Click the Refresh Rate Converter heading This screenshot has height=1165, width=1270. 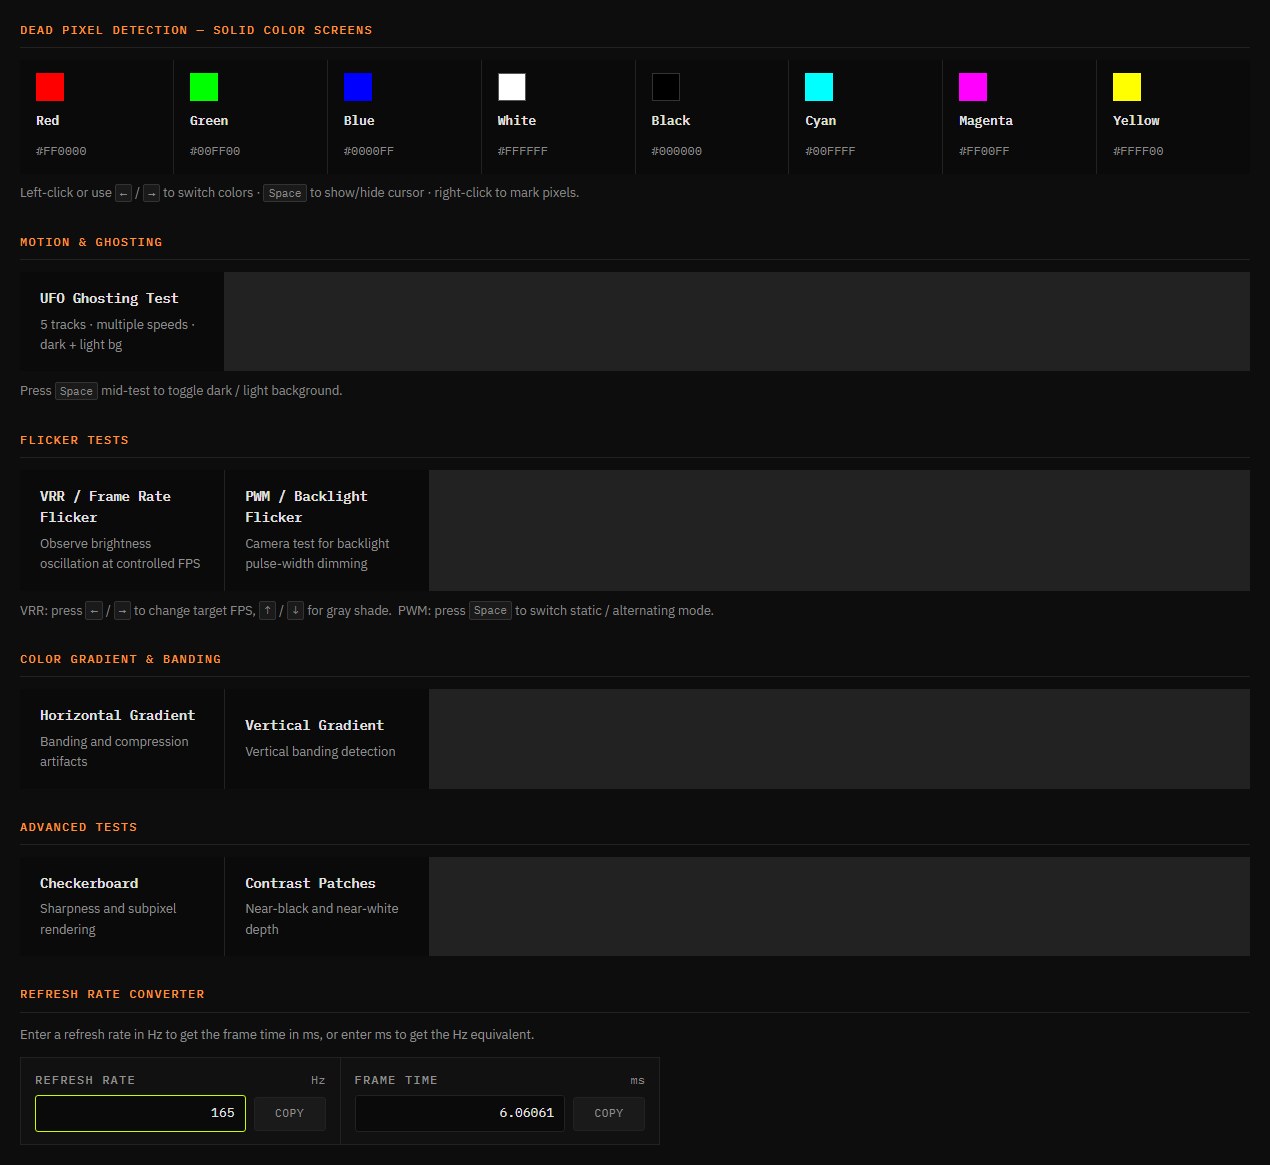click(112, 994)
